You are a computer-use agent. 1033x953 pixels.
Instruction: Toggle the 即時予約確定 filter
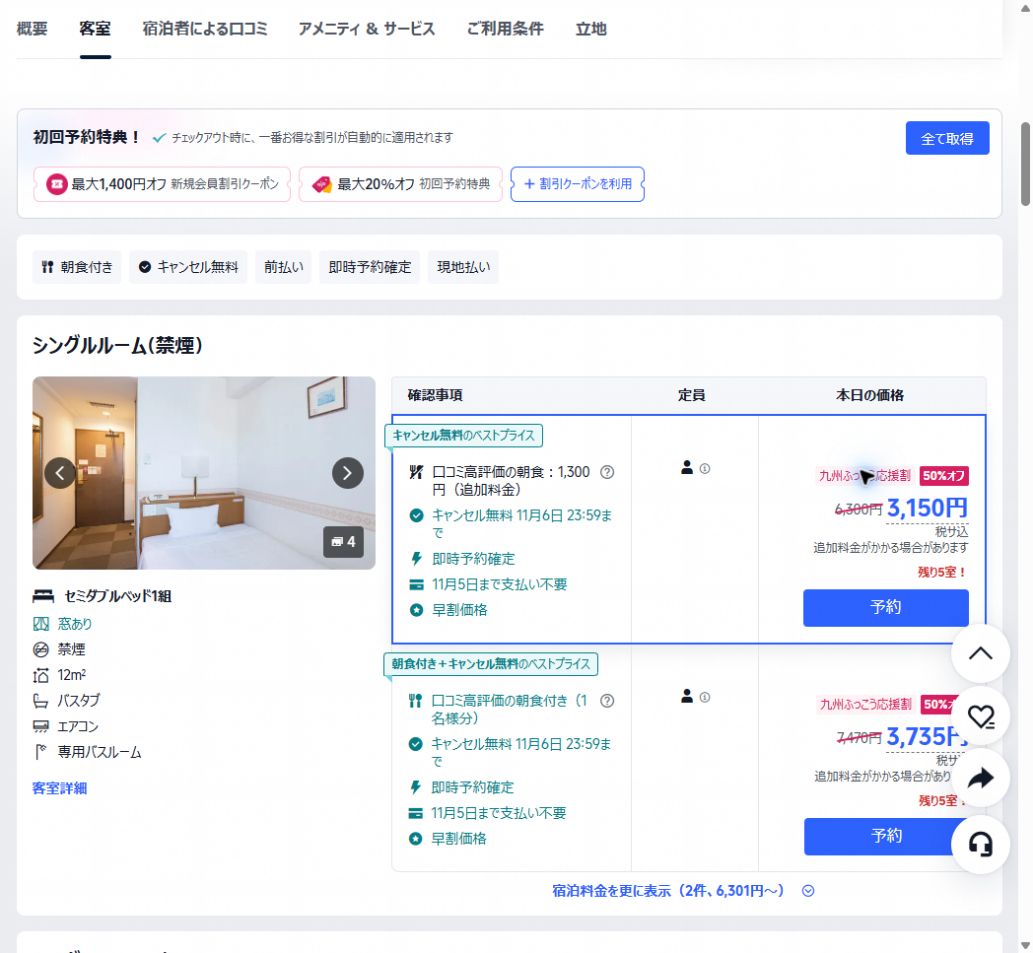(370, 267)
